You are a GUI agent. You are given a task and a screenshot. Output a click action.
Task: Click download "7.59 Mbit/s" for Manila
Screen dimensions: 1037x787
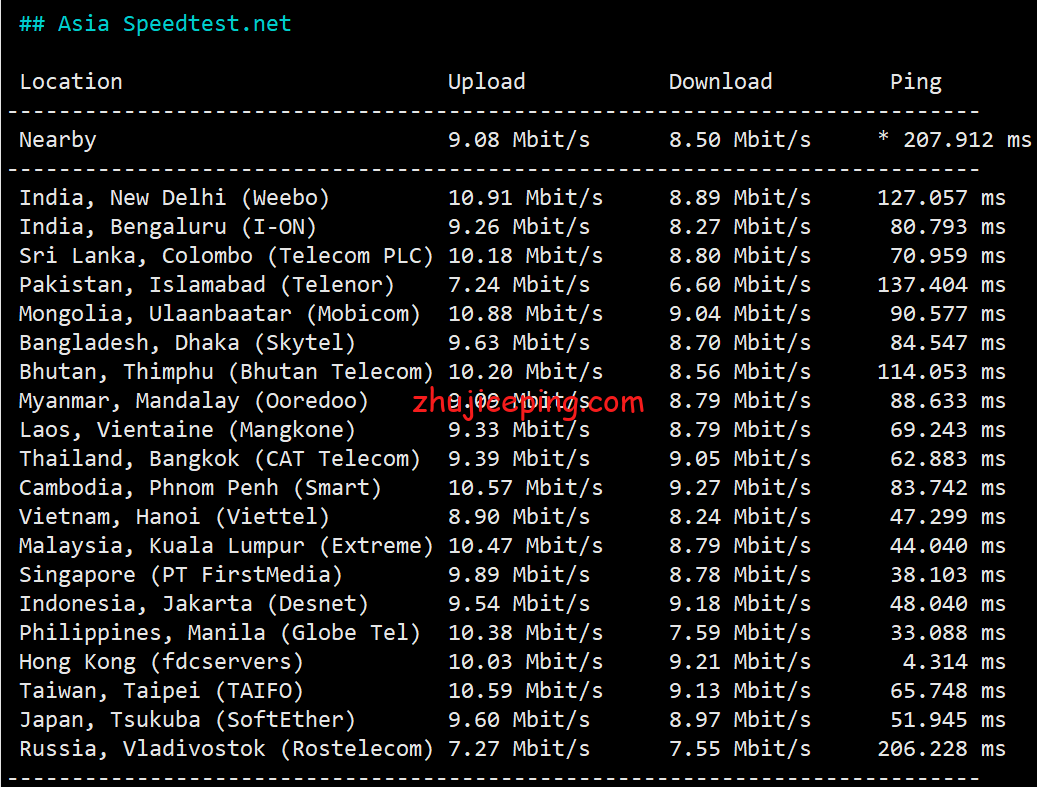click(x=739, y=634)
